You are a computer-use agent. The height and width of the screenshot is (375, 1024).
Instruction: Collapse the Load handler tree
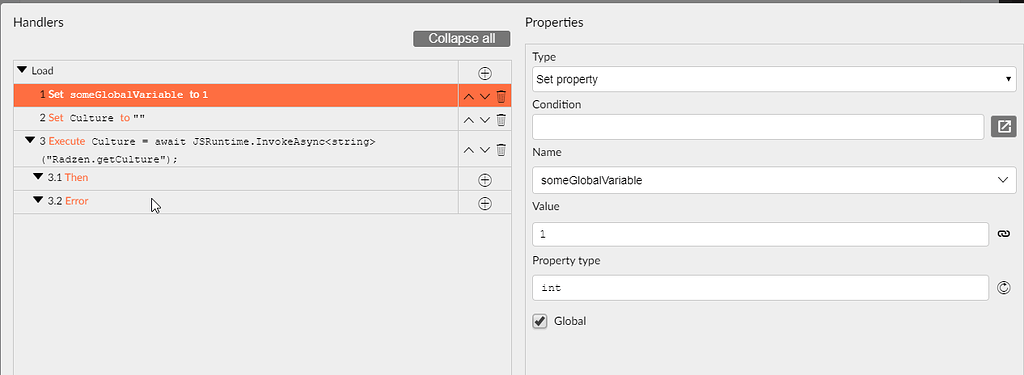[22, 70]
